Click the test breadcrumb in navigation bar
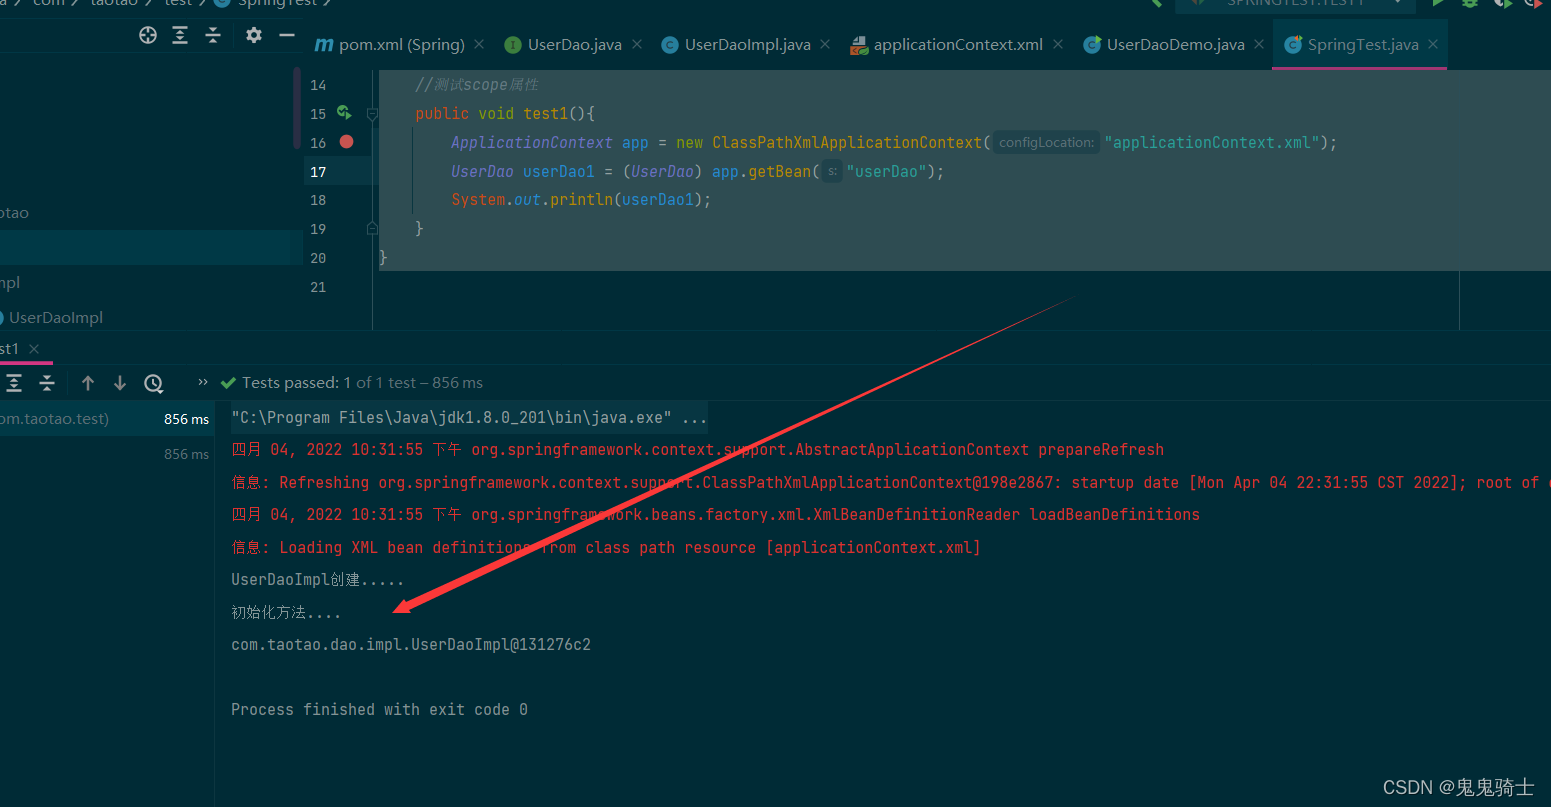This screenshot has height=807, width=1551. pyautogui.click(x=178, y=3)
